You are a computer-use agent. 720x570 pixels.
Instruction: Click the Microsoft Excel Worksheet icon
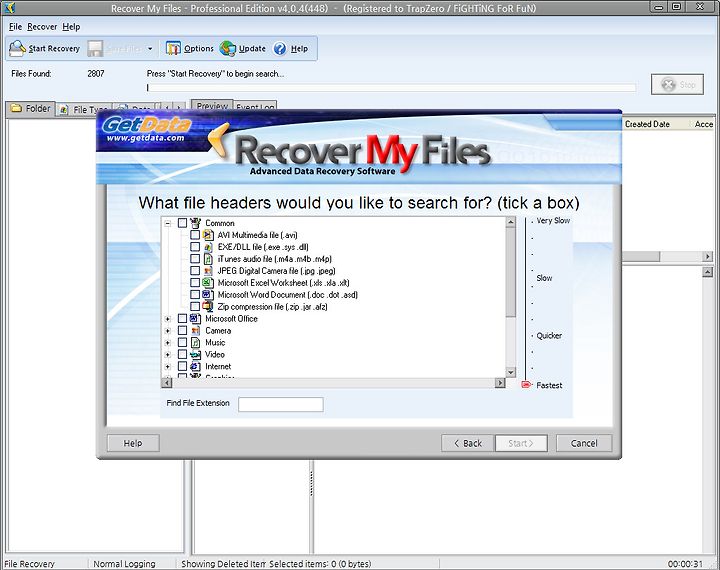pos(208,283)
